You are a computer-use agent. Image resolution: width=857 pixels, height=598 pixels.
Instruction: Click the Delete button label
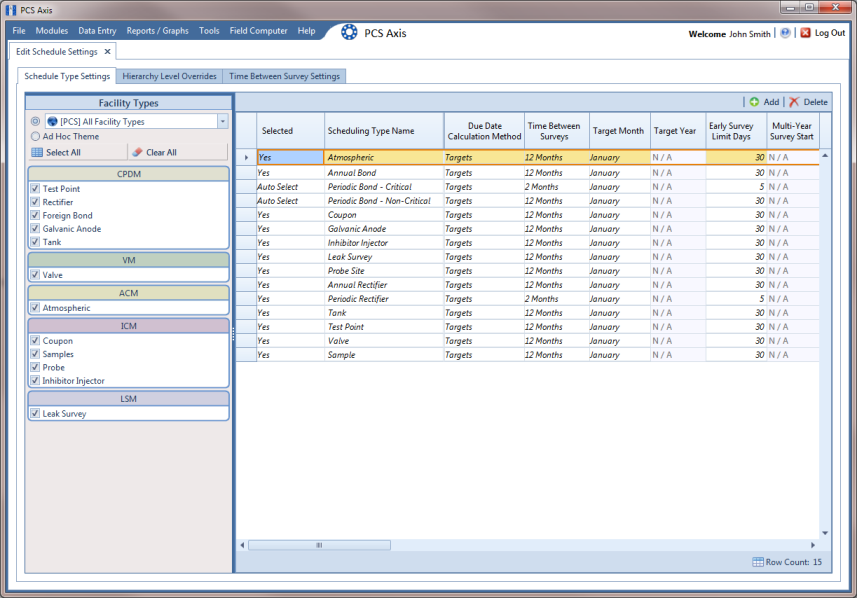(815, 102)
